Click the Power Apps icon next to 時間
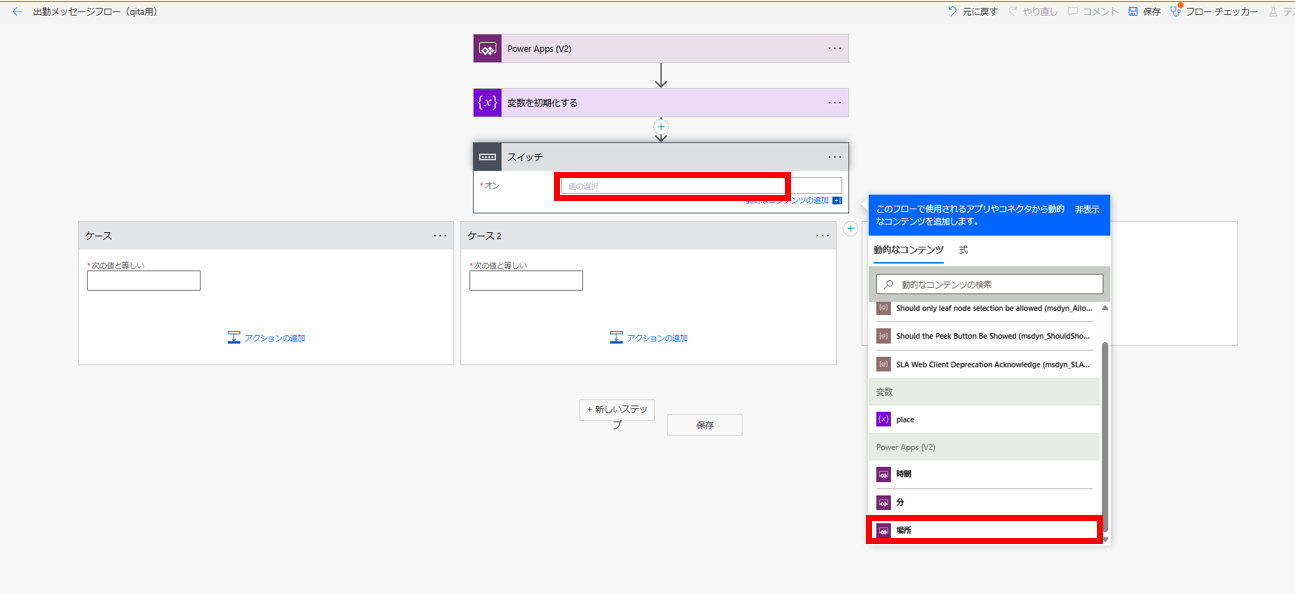Screen dimensions: 1295x594 [x=883, y=474]
